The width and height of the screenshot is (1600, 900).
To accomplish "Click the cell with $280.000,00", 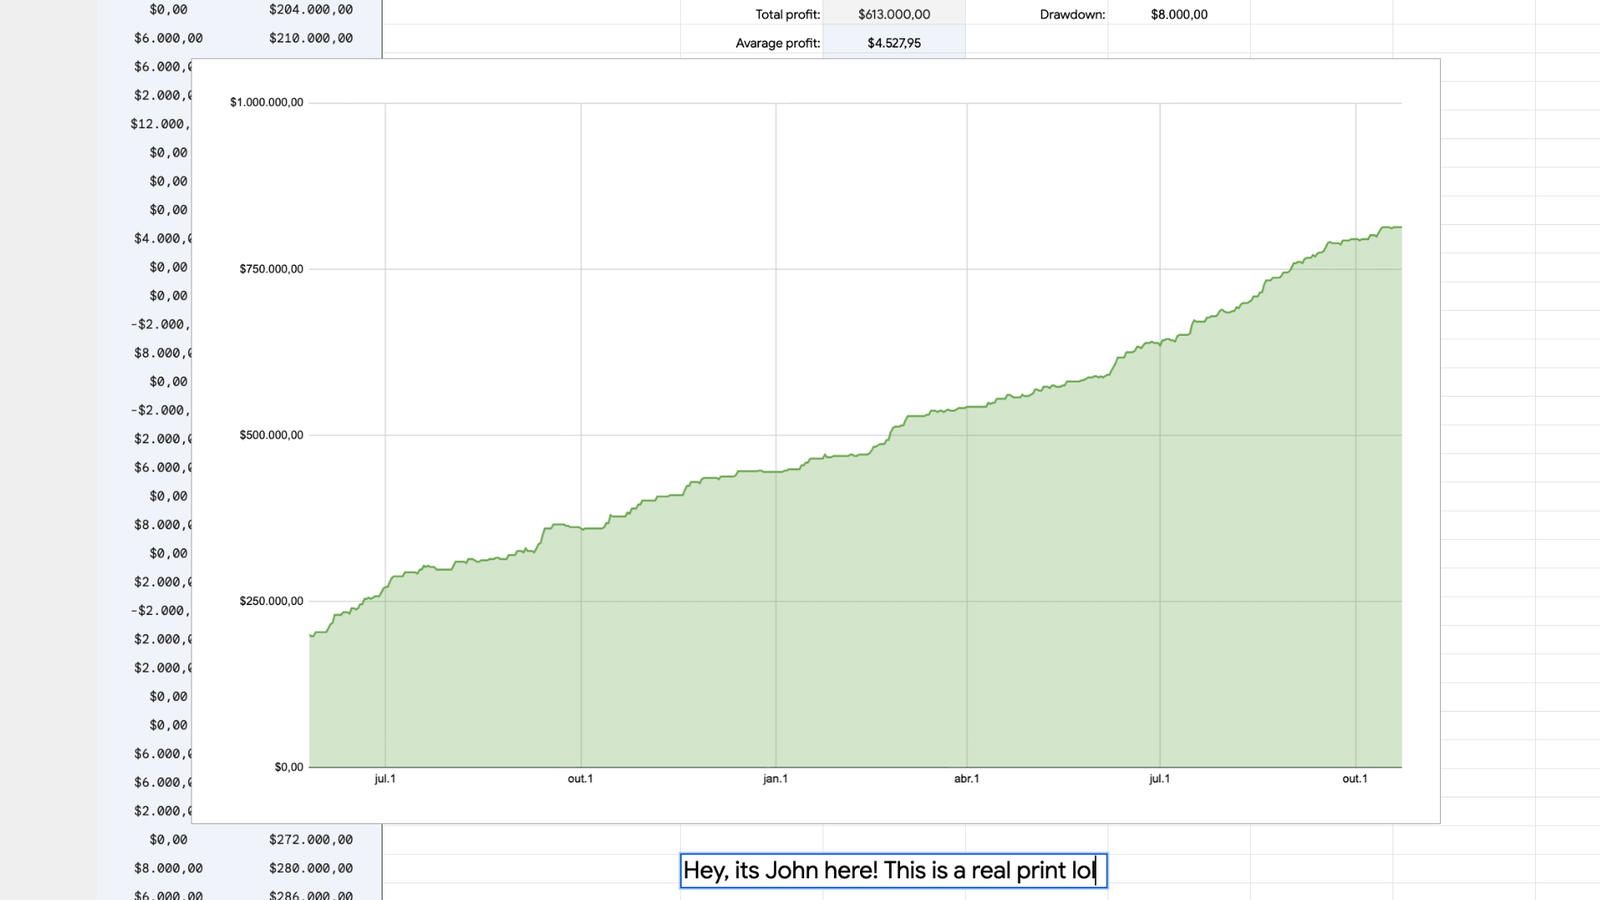I will tap(310, 868).
